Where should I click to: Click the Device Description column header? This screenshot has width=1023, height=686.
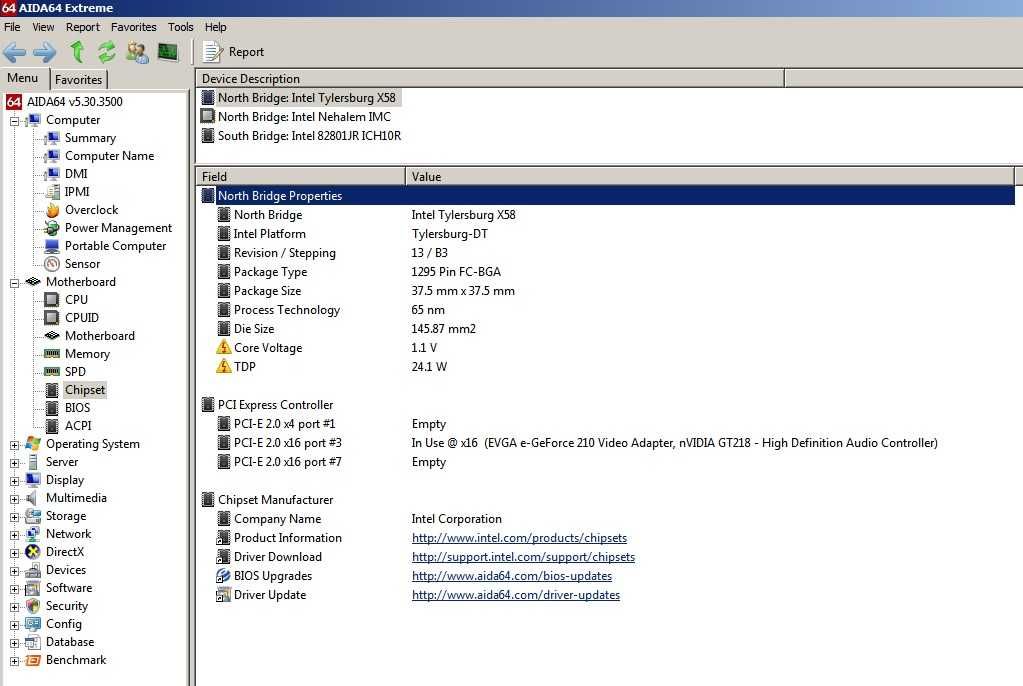point(490,78)
